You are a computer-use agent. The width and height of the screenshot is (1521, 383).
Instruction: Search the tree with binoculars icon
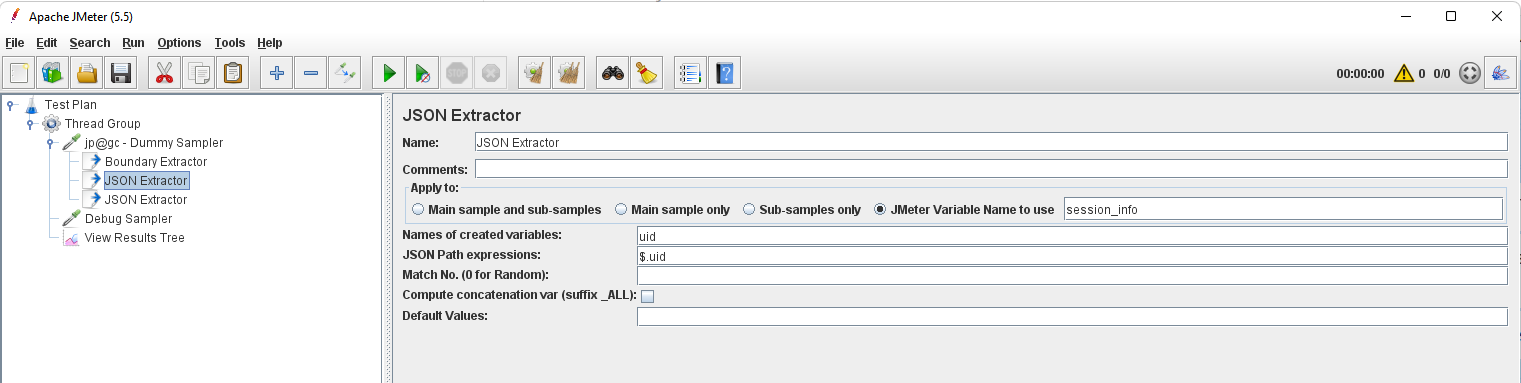tap(612, 73)
